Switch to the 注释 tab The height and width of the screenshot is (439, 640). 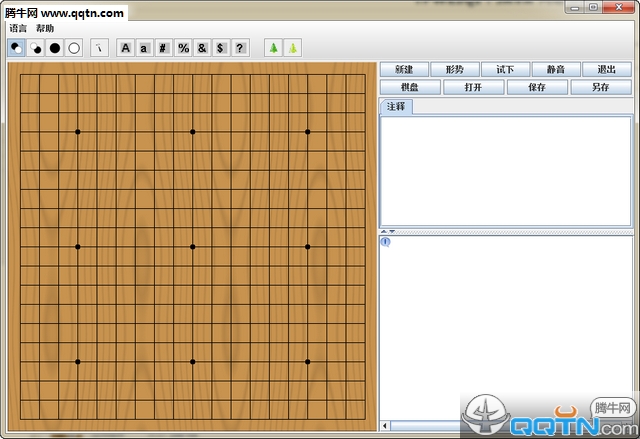tap(396, 106)
